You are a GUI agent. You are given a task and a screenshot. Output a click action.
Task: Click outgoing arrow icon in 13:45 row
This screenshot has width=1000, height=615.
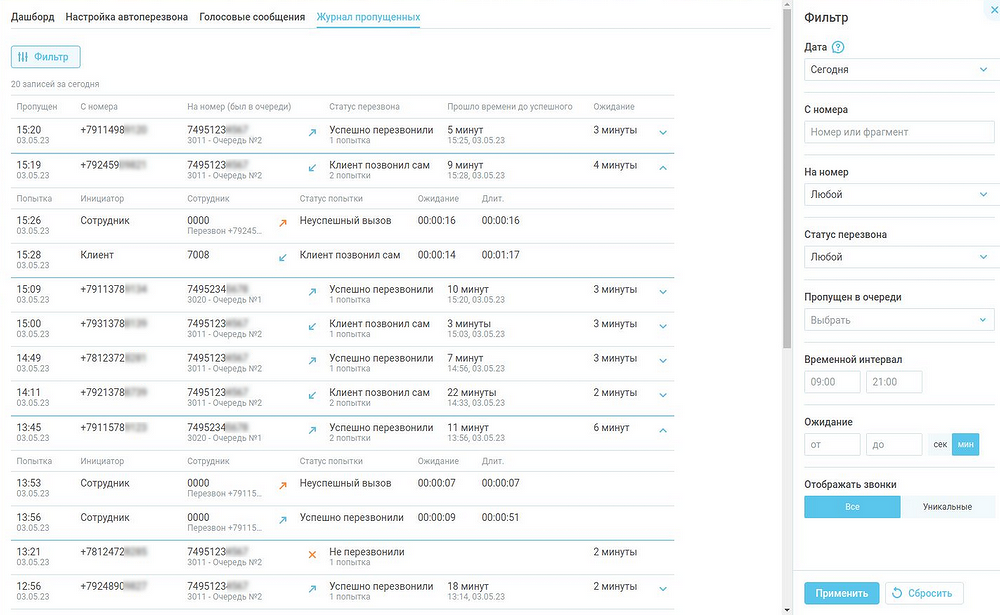click(312, 431)
